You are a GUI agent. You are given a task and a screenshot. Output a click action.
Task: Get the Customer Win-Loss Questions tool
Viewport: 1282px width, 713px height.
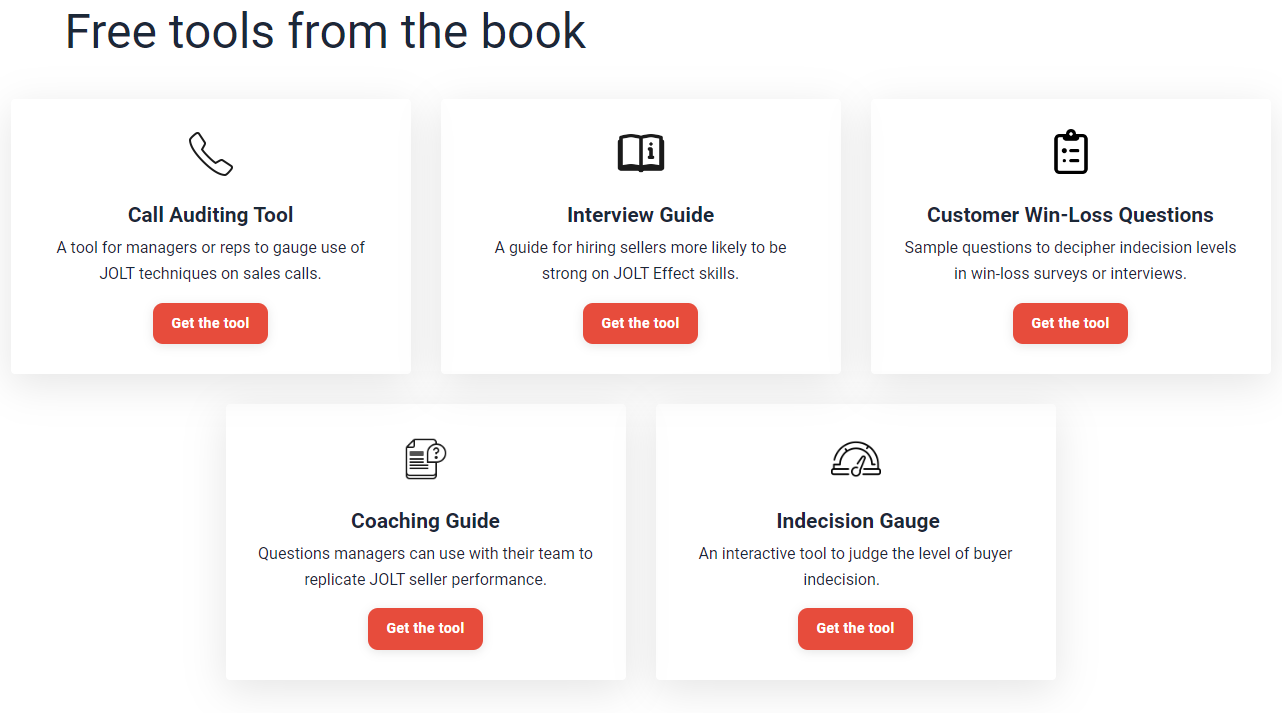pos(1070,323)
